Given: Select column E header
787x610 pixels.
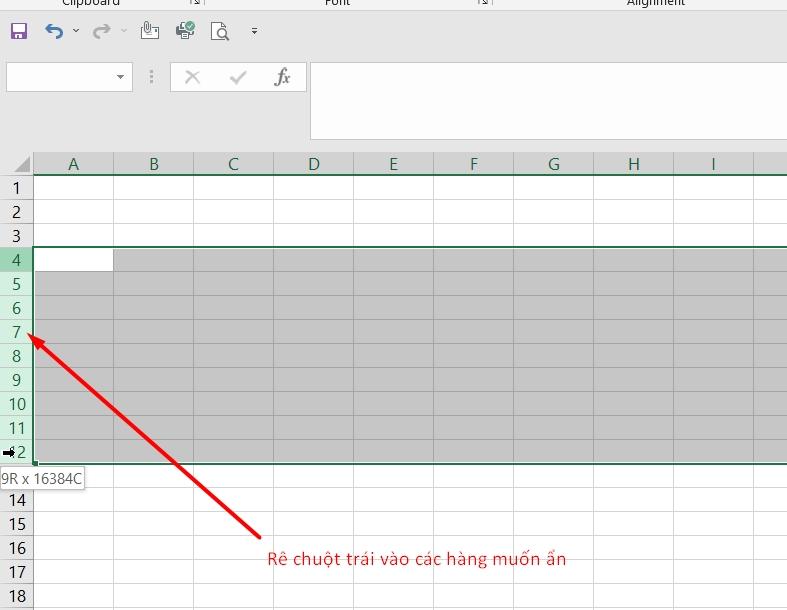Looking at the screenshot, I should [394, 164].
